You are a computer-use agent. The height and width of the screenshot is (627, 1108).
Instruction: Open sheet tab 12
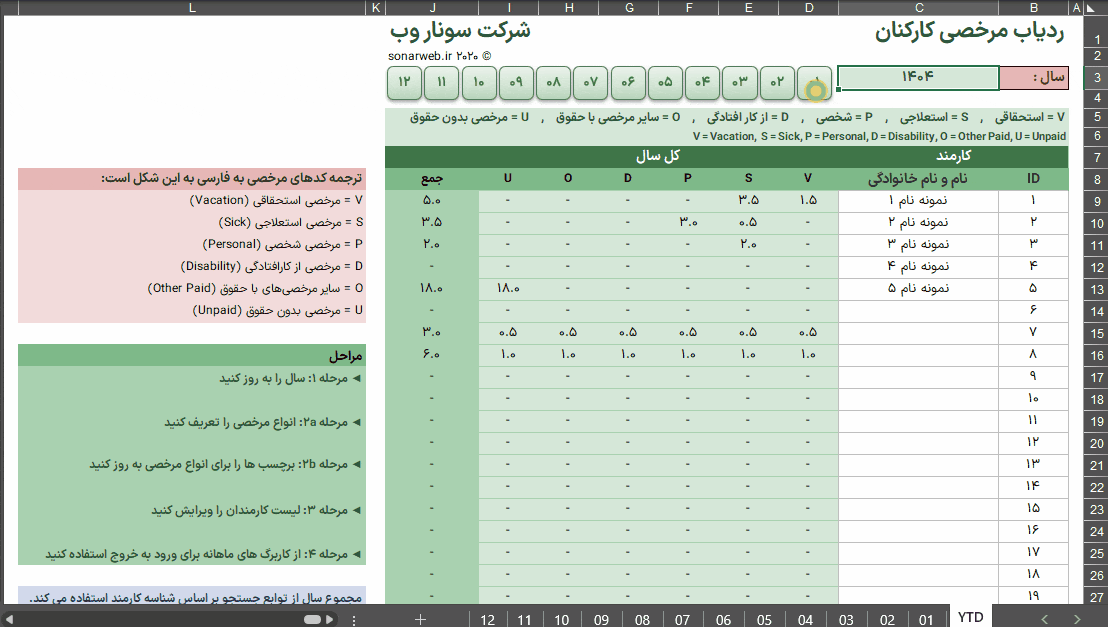point(488,619)
